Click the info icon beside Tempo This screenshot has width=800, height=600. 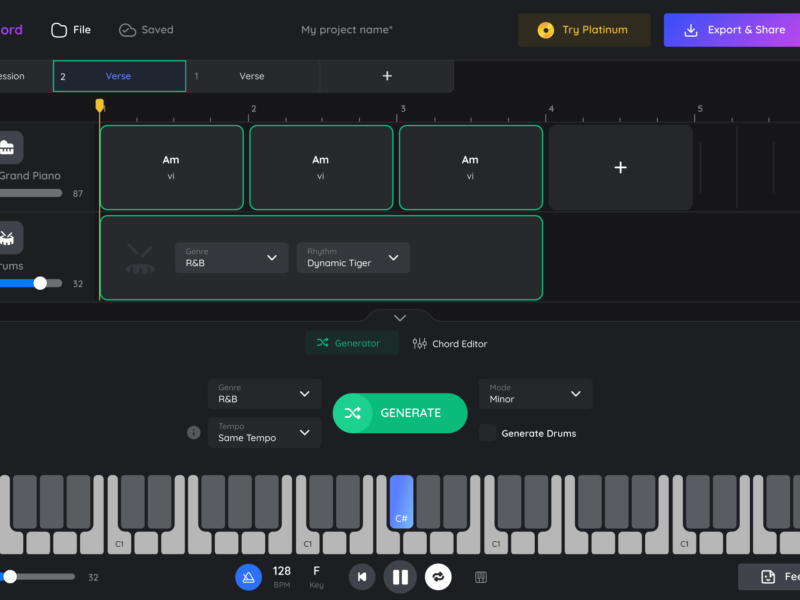tap(193, 432)
